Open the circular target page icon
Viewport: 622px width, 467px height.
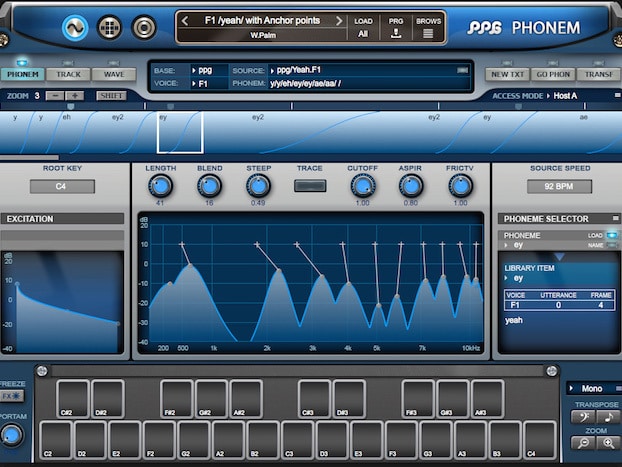144,27
